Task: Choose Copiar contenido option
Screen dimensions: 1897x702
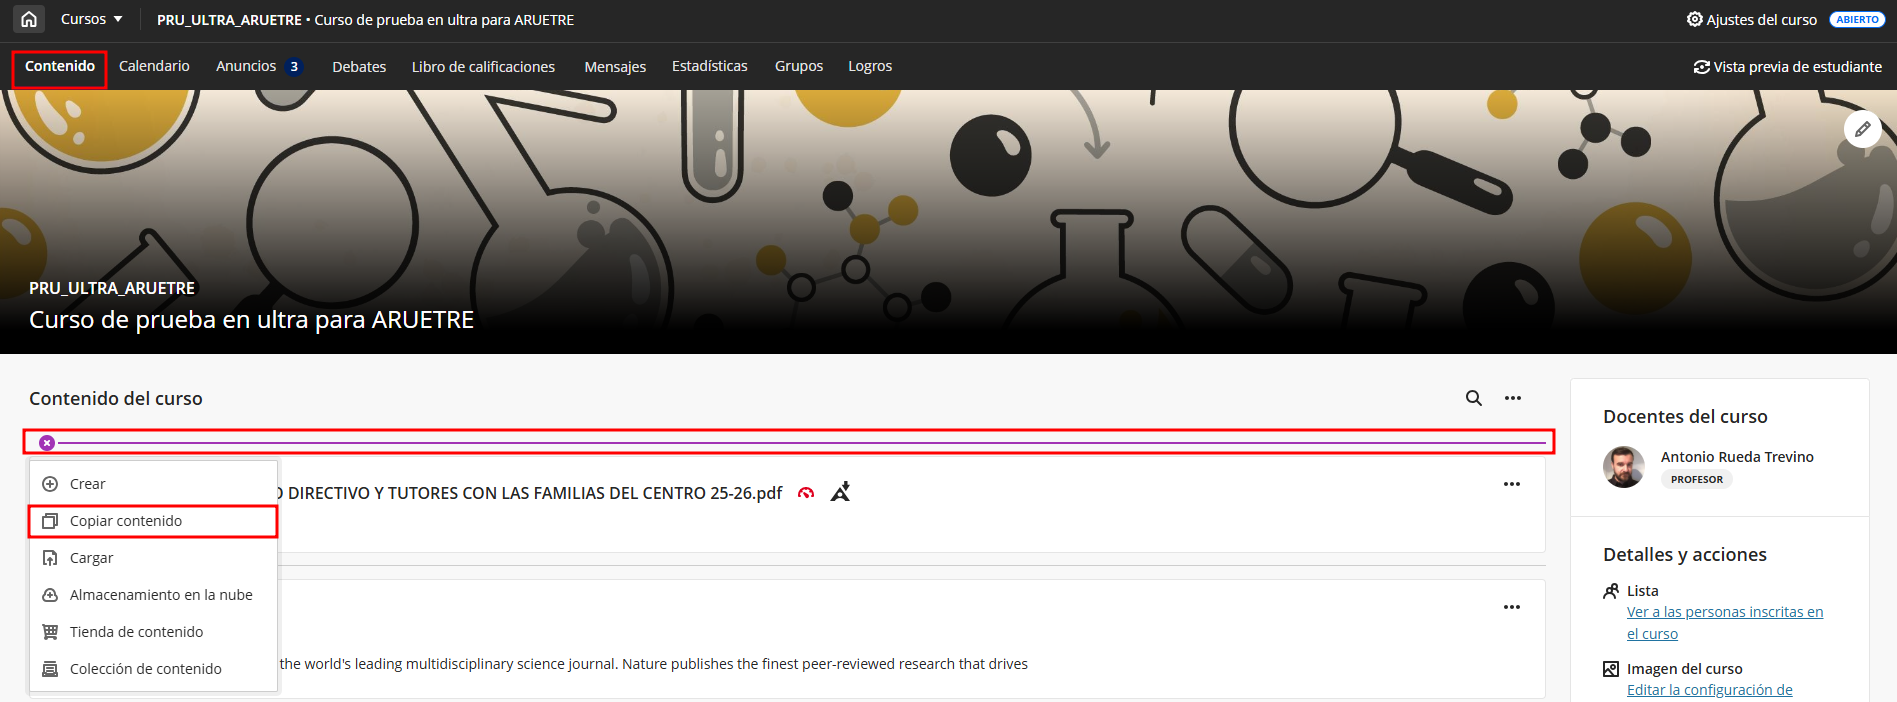Action: pyautogui.click(x=126, y=521)
